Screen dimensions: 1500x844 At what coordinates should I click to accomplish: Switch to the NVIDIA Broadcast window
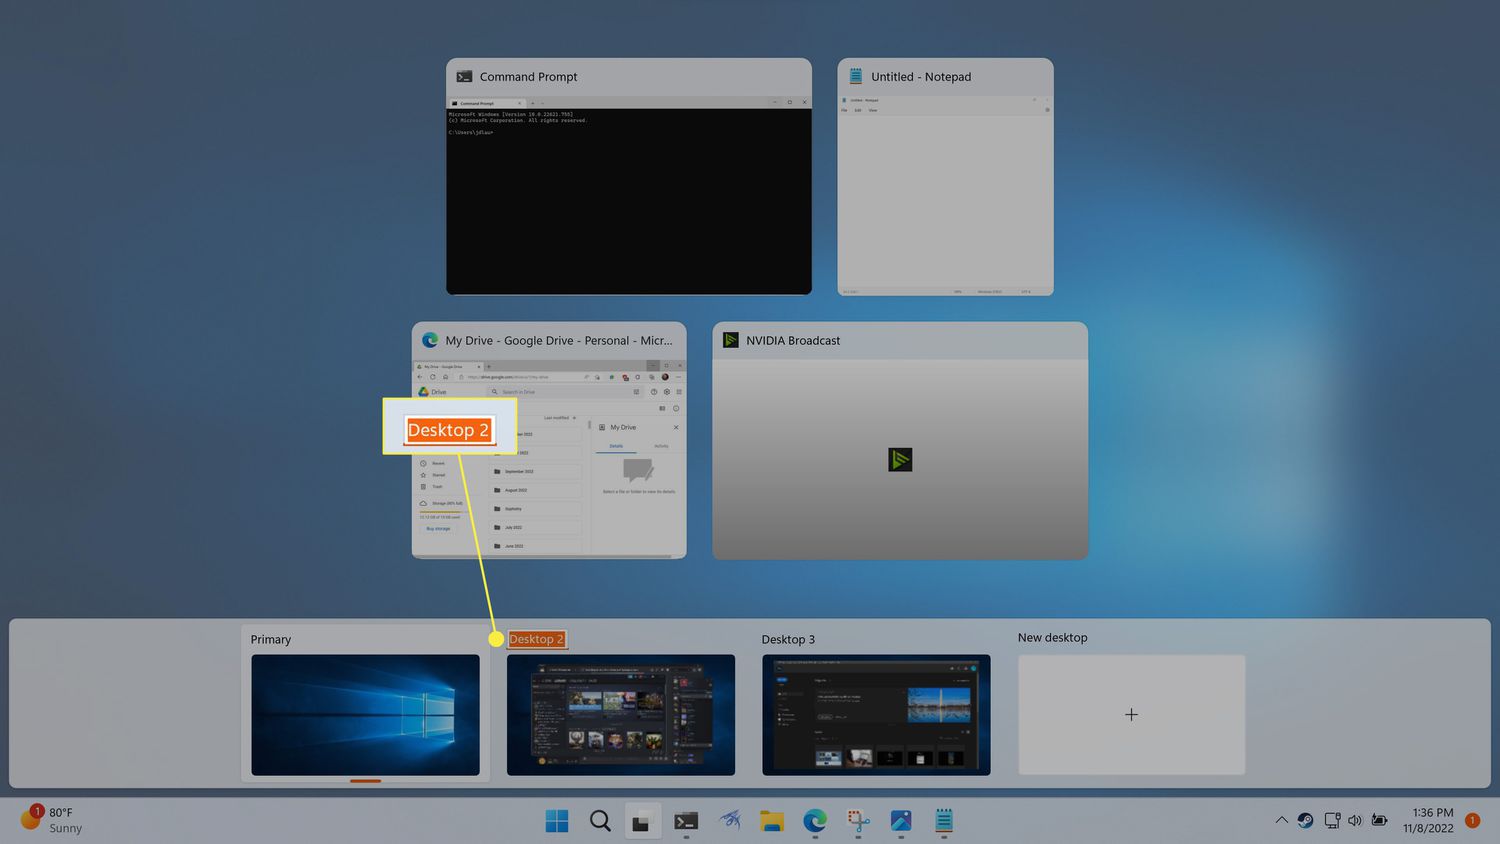tap(899, 458)
